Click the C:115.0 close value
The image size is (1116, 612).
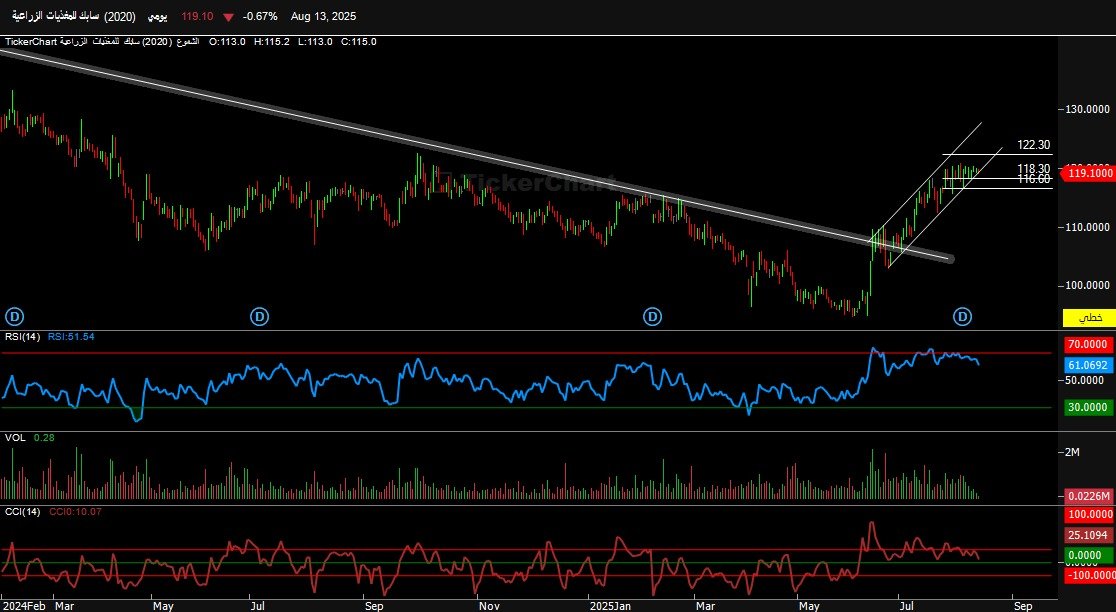click(359, 42)
